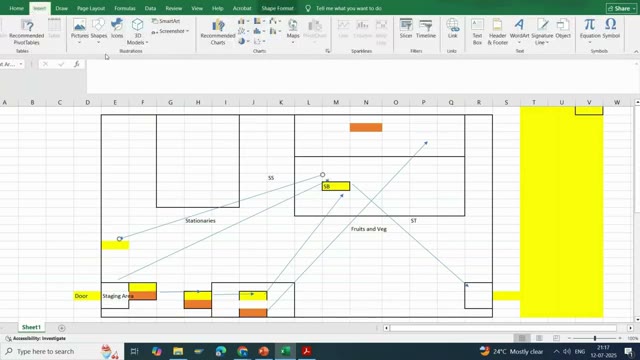Click the new sheet plus icon
The image size is (640, 360).
pos(62,328)
